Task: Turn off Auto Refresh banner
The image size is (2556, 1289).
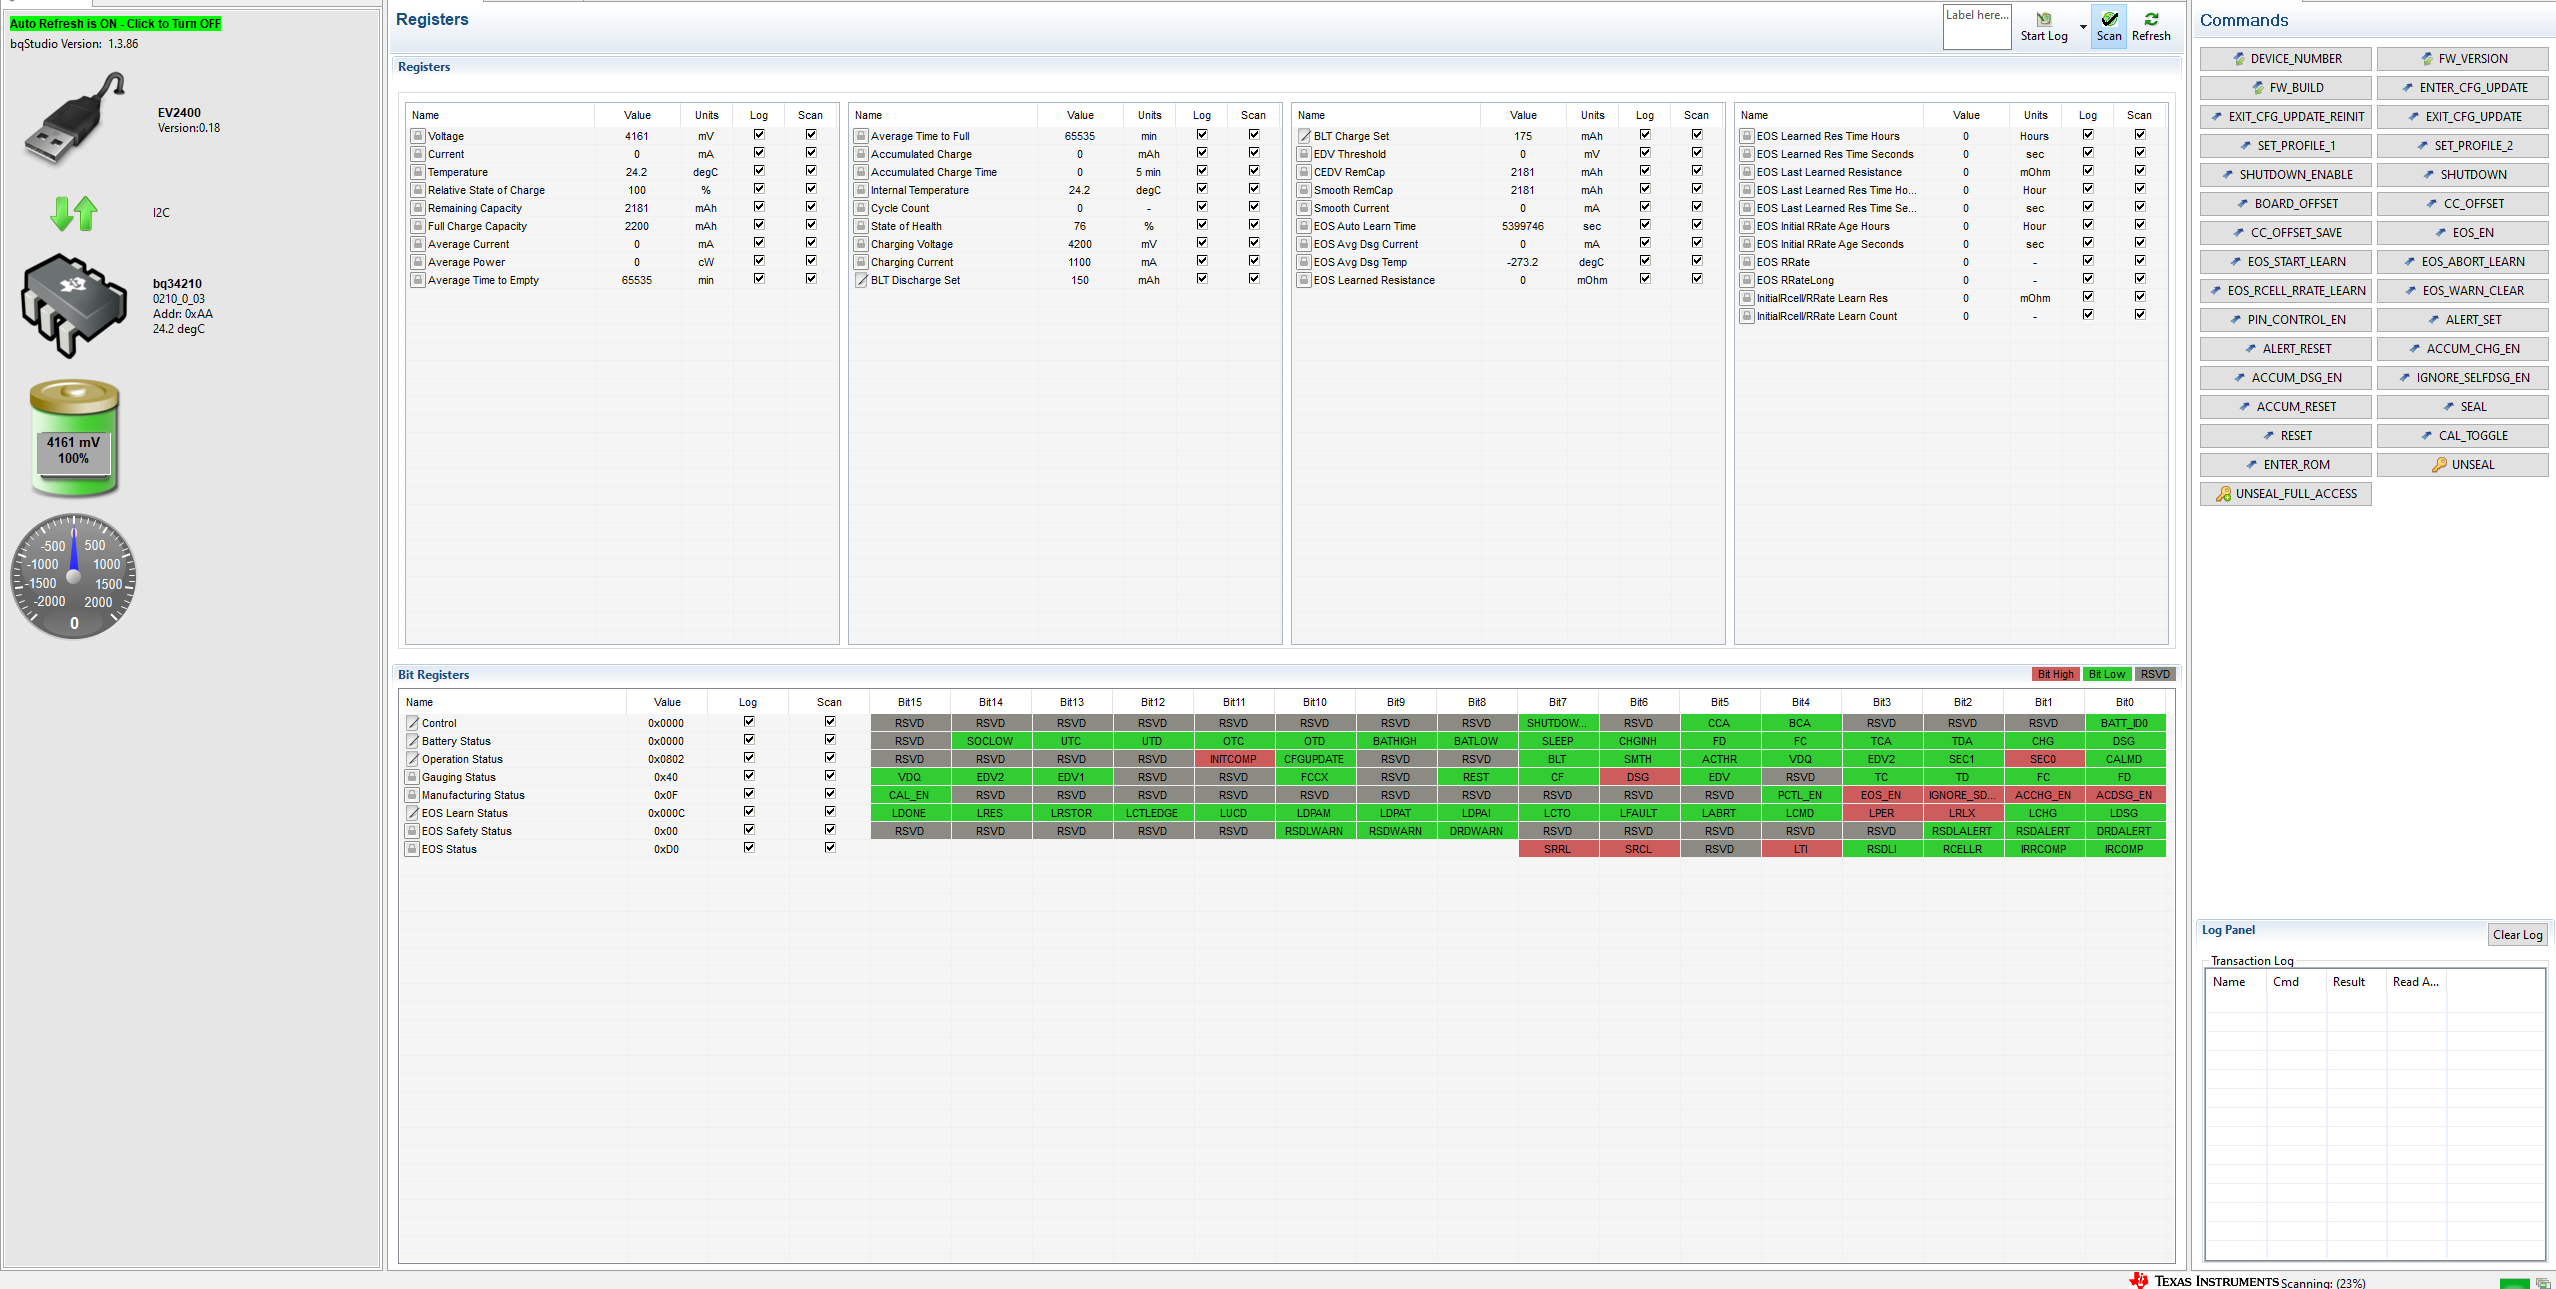Action: 115,23
